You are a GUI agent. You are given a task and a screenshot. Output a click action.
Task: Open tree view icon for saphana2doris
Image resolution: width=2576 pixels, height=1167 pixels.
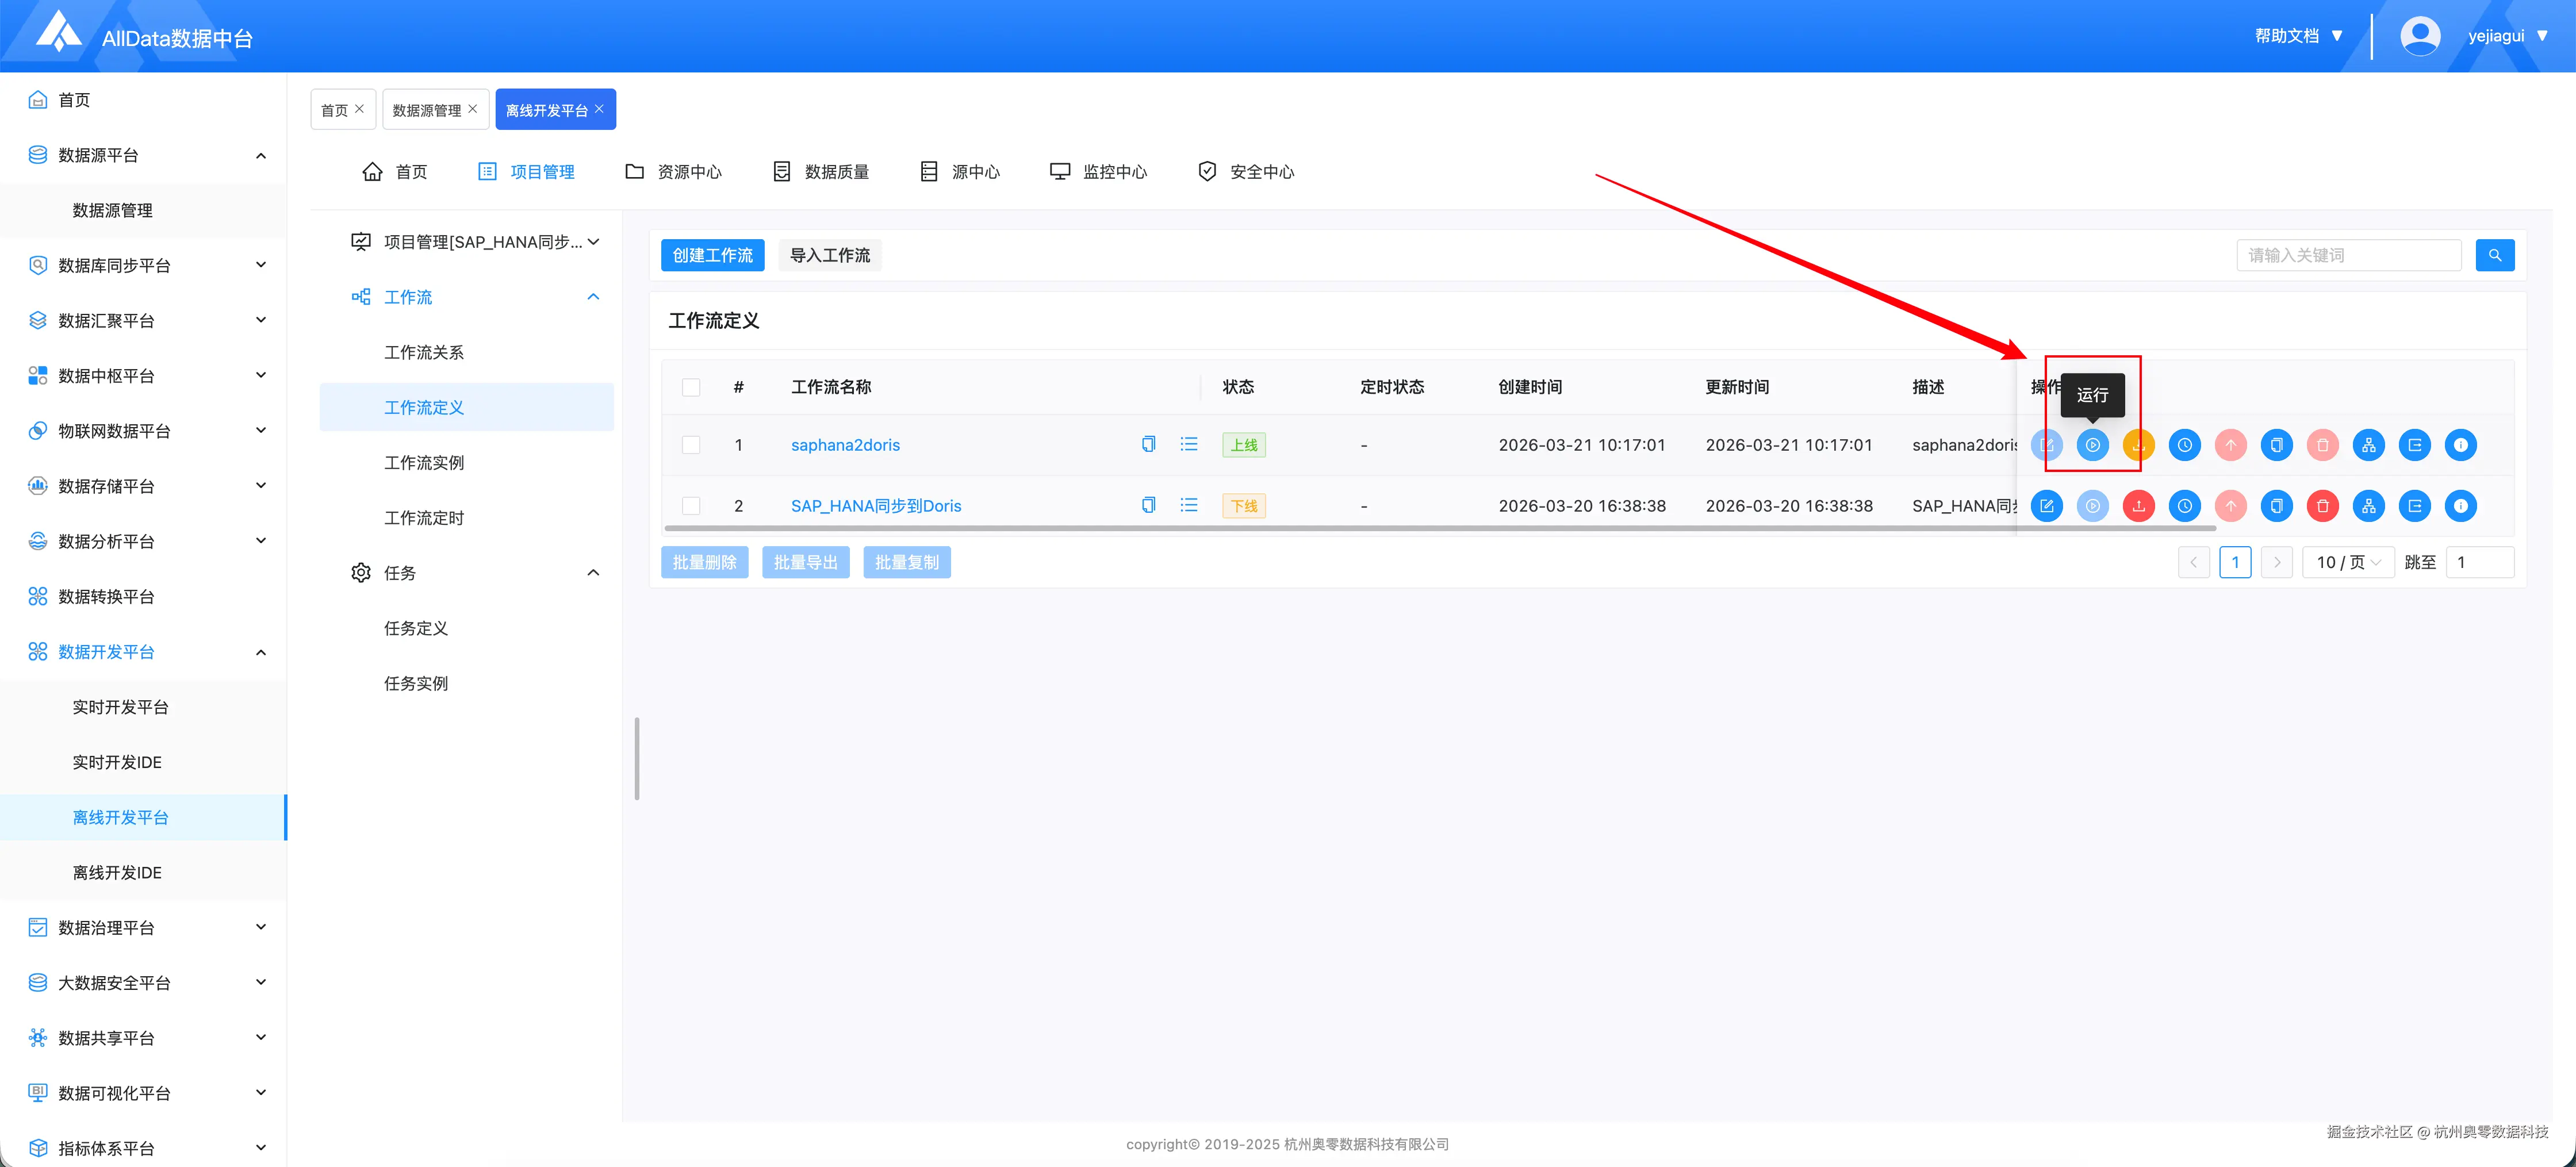click(2368, 445)
